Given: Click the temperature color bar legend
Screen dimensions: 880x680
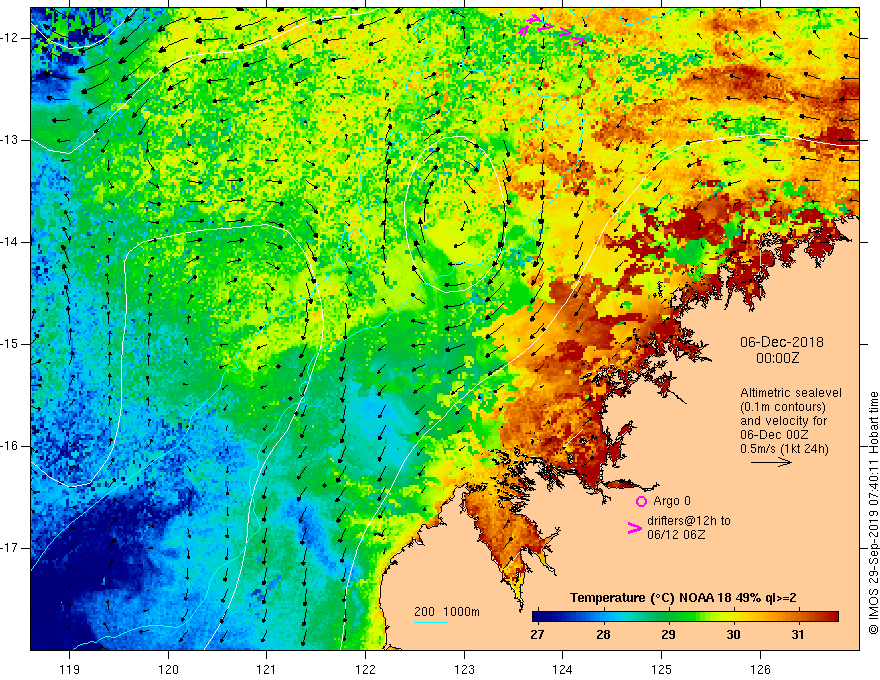Looking at the screenshot, I should 685,616.
